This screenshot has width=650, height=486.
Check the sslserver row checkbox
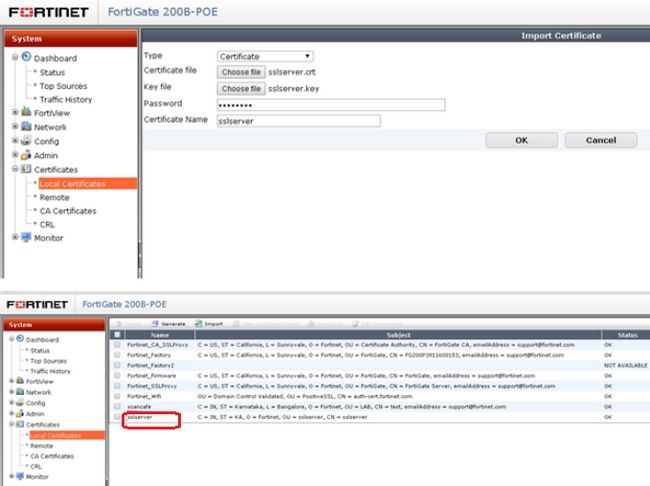coord(117,417)
